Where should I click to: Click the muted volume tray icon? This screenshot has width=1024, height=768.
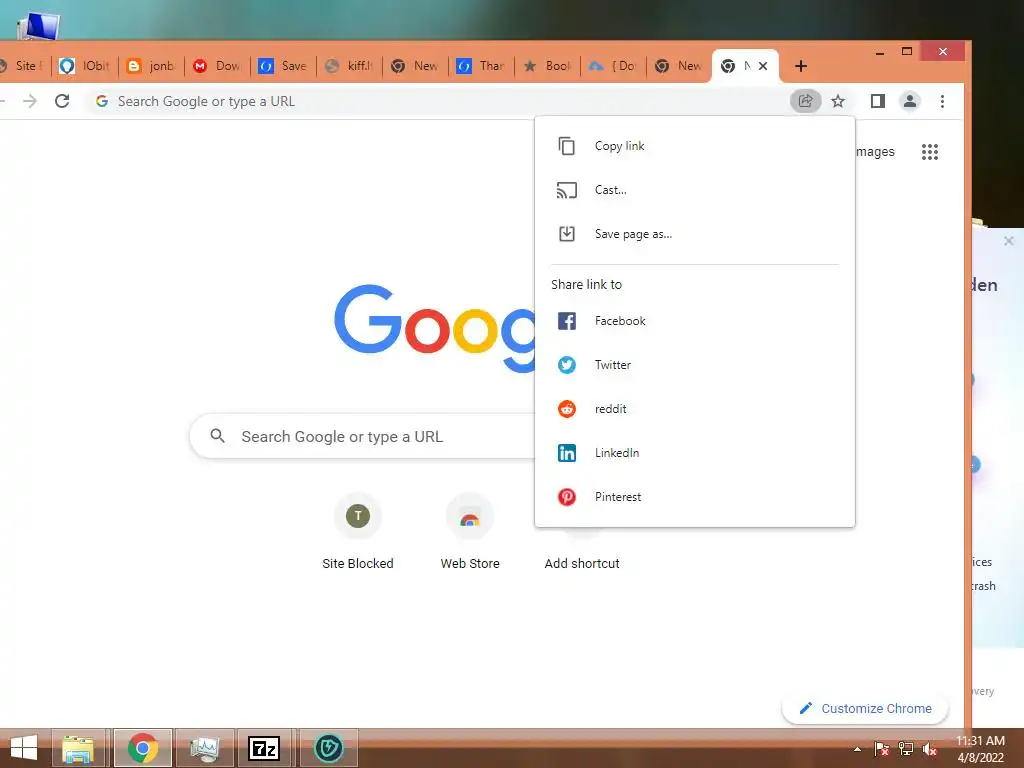(x=930, y=749)
